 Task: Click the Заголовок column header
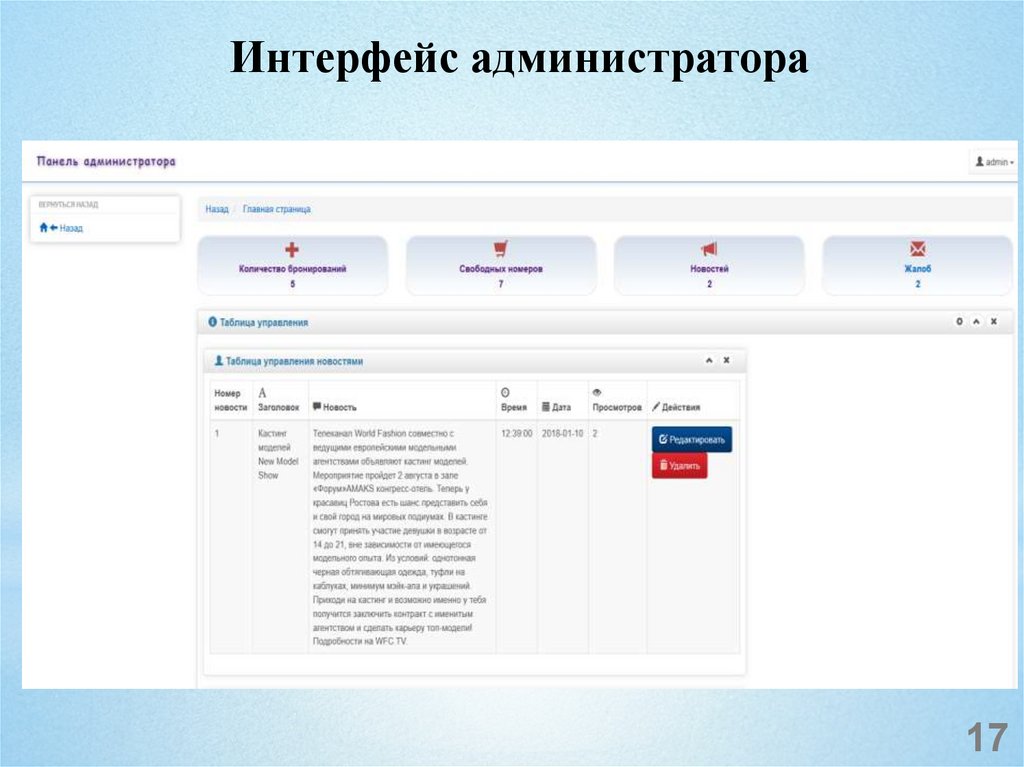278,400
